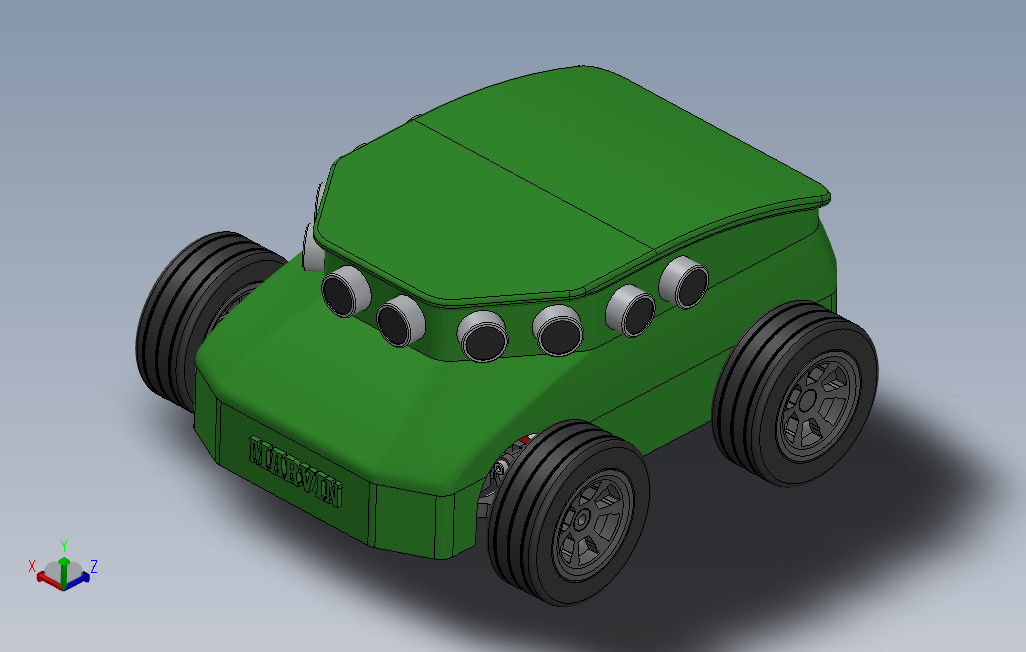
Task: Select the spoked rim of the rear wheel
Action: pos(818,407)
